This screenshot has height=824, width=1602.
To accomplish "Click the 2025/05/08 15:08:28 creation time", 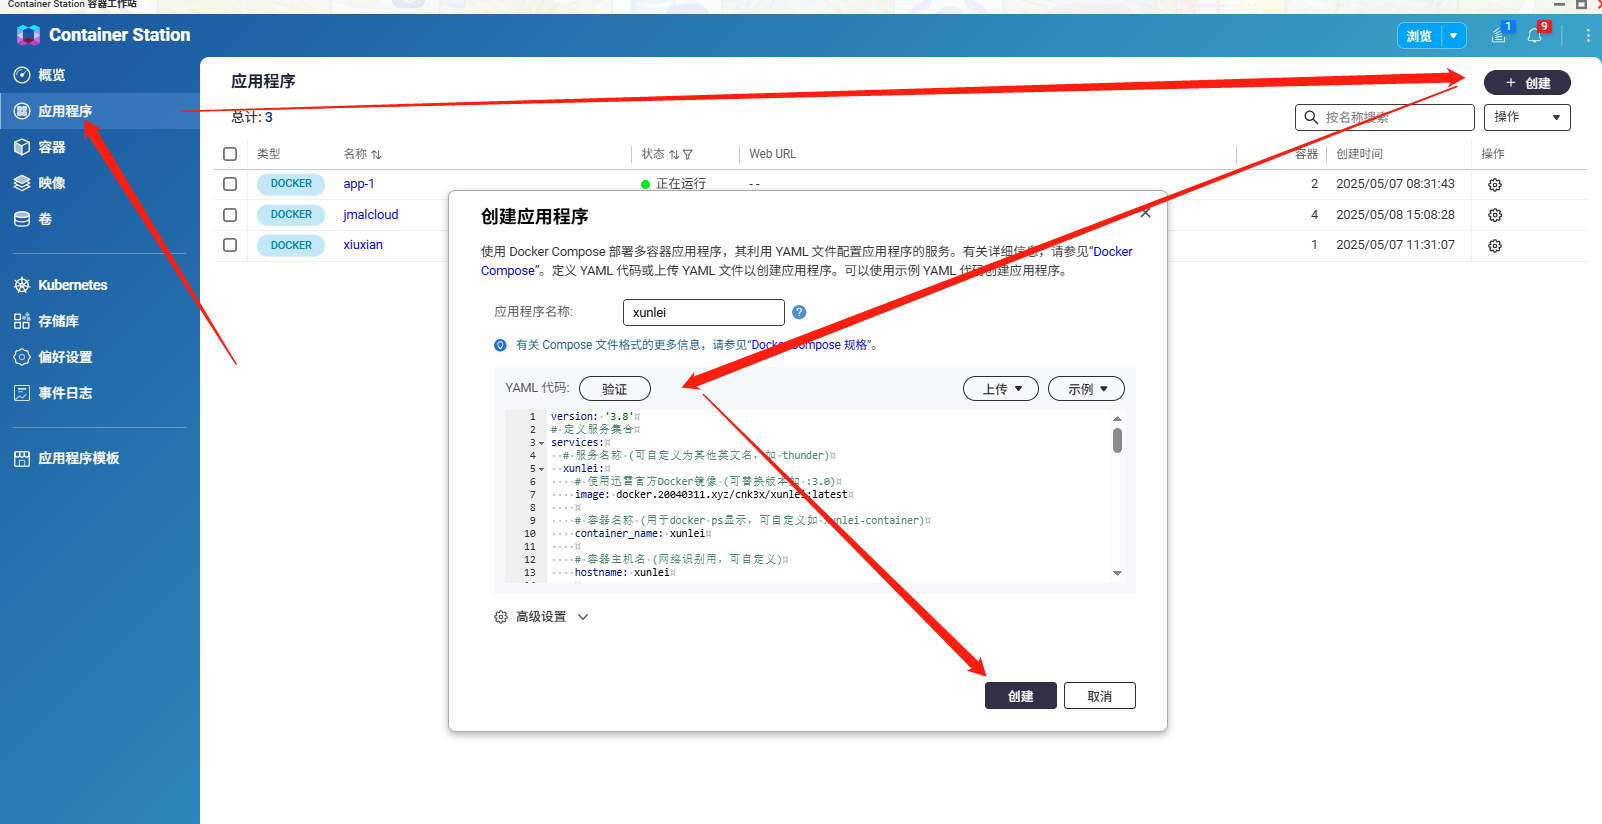I will pyautogui.click(x=1396, y=215).
